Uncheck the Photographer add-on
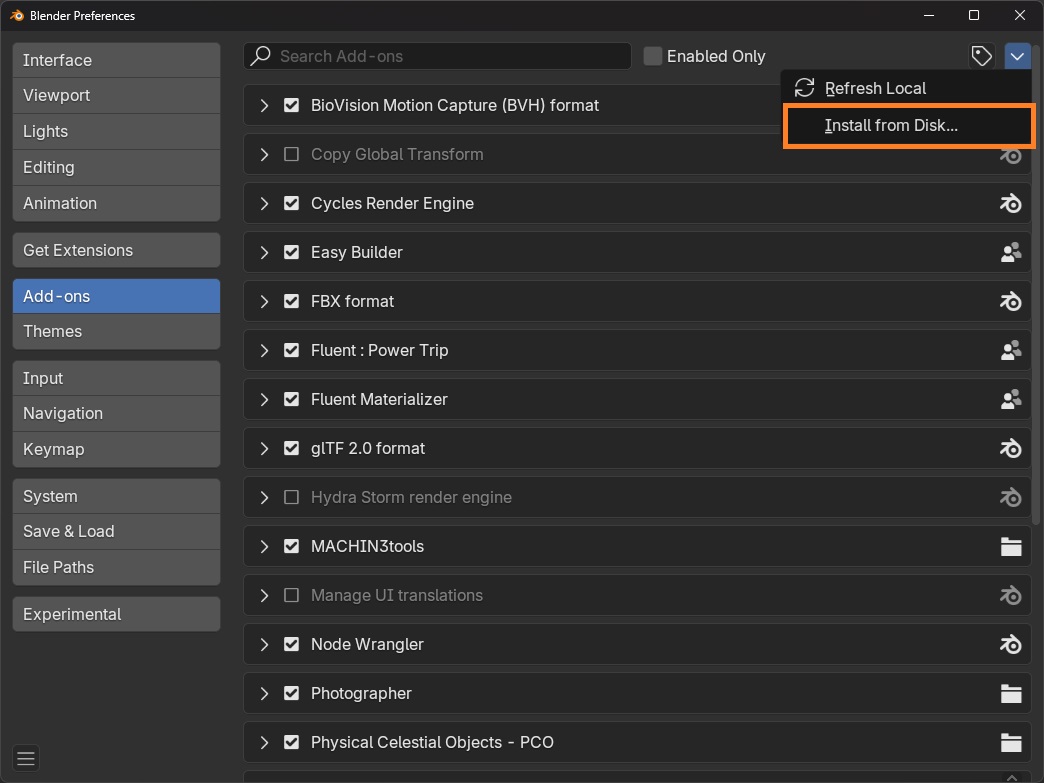This screenshot has width=1044, height=783. (291, 694)
